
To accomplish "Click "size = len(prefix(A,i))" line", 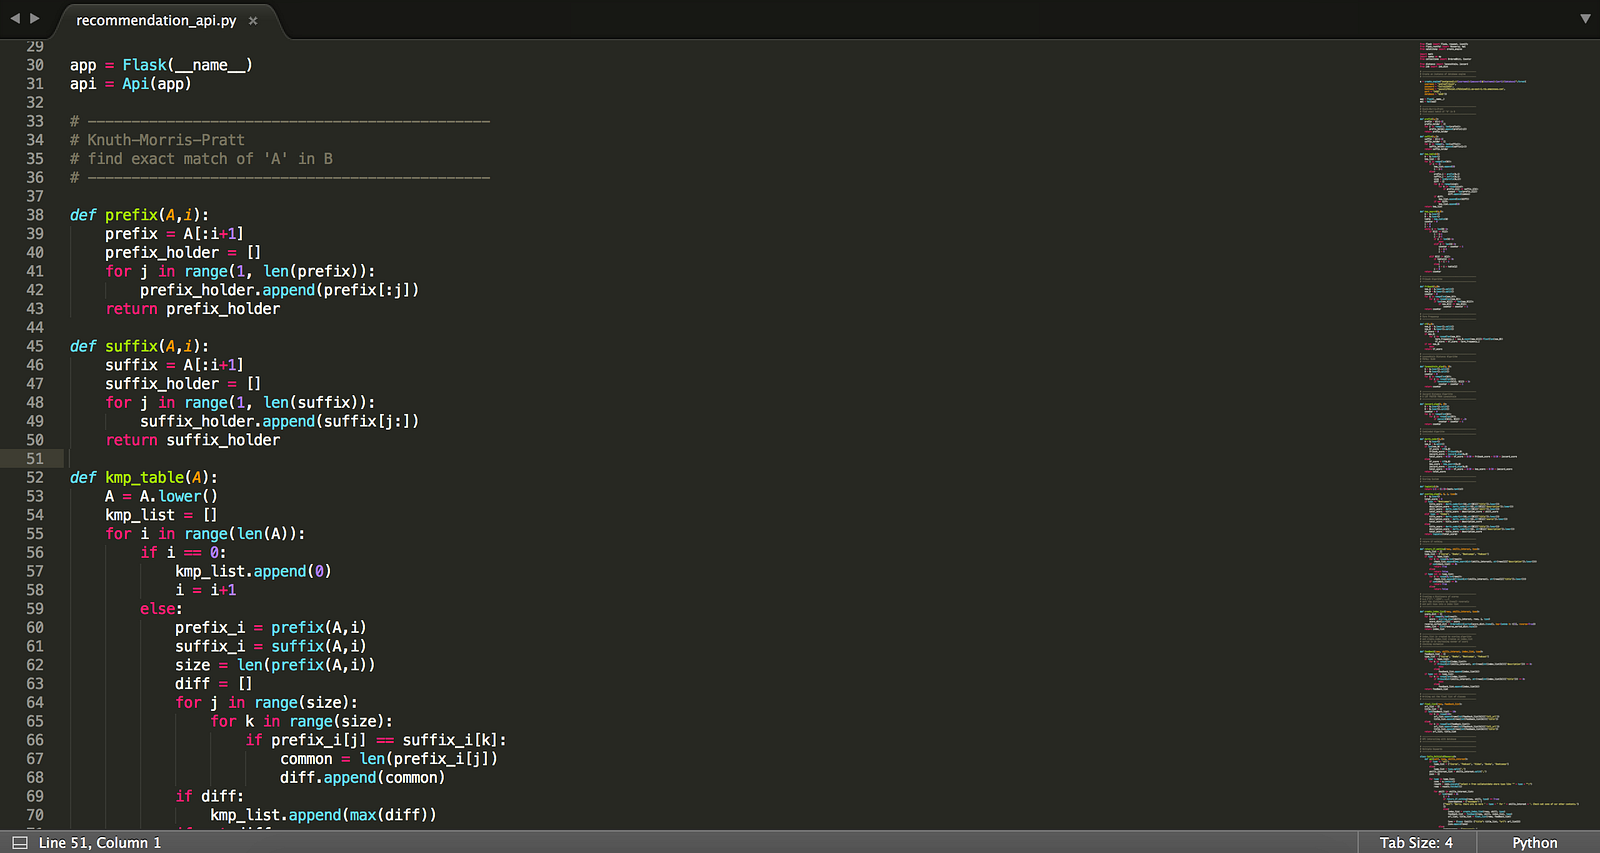I will 275,665.
